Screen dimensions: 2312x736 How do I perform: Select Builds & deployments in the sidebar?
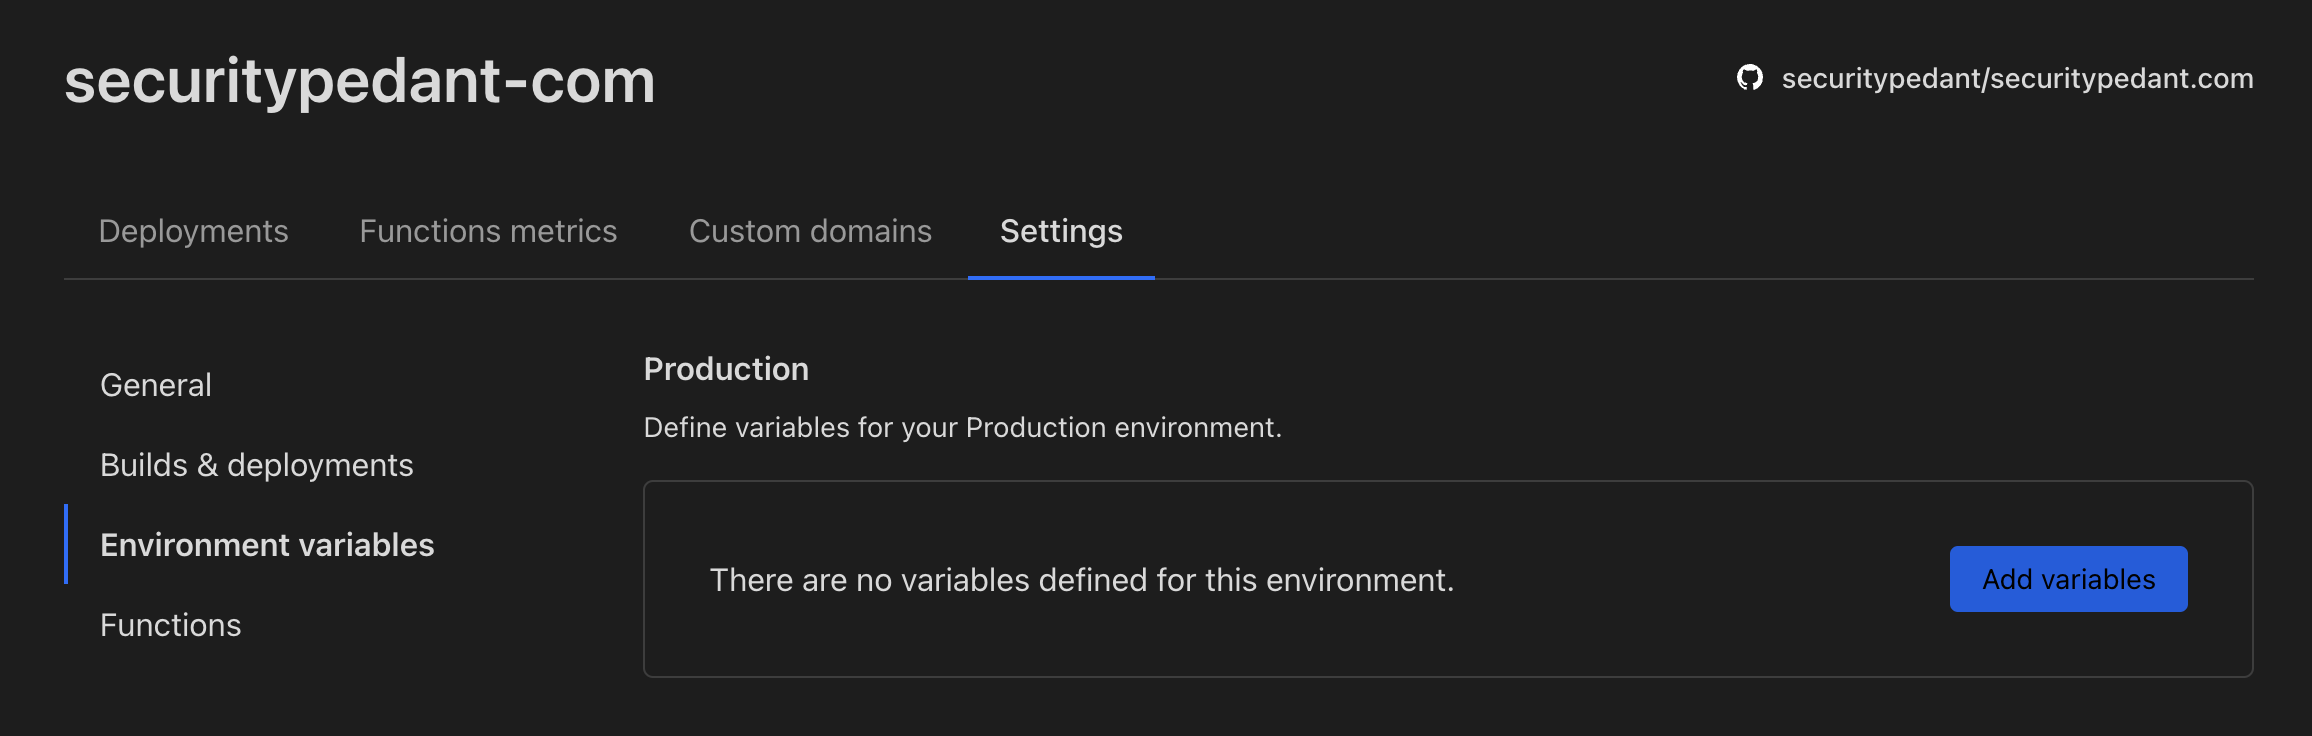click(257, 465)
